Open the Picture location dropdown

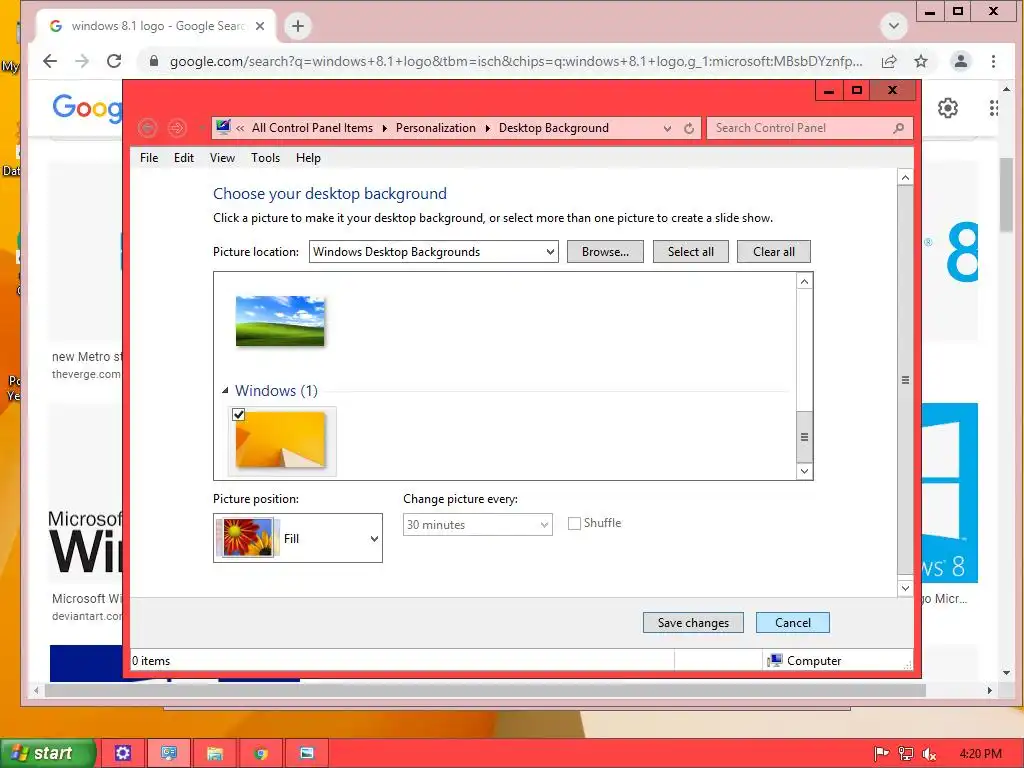click(434, 251)
